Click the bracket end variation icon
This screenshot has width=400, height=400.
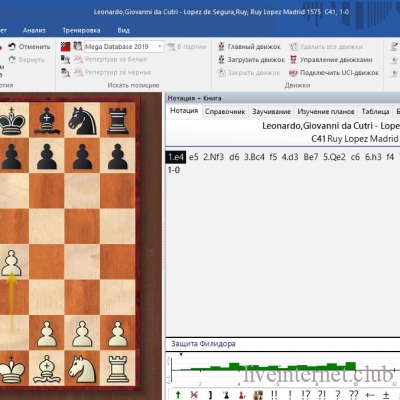coord(210,395)
